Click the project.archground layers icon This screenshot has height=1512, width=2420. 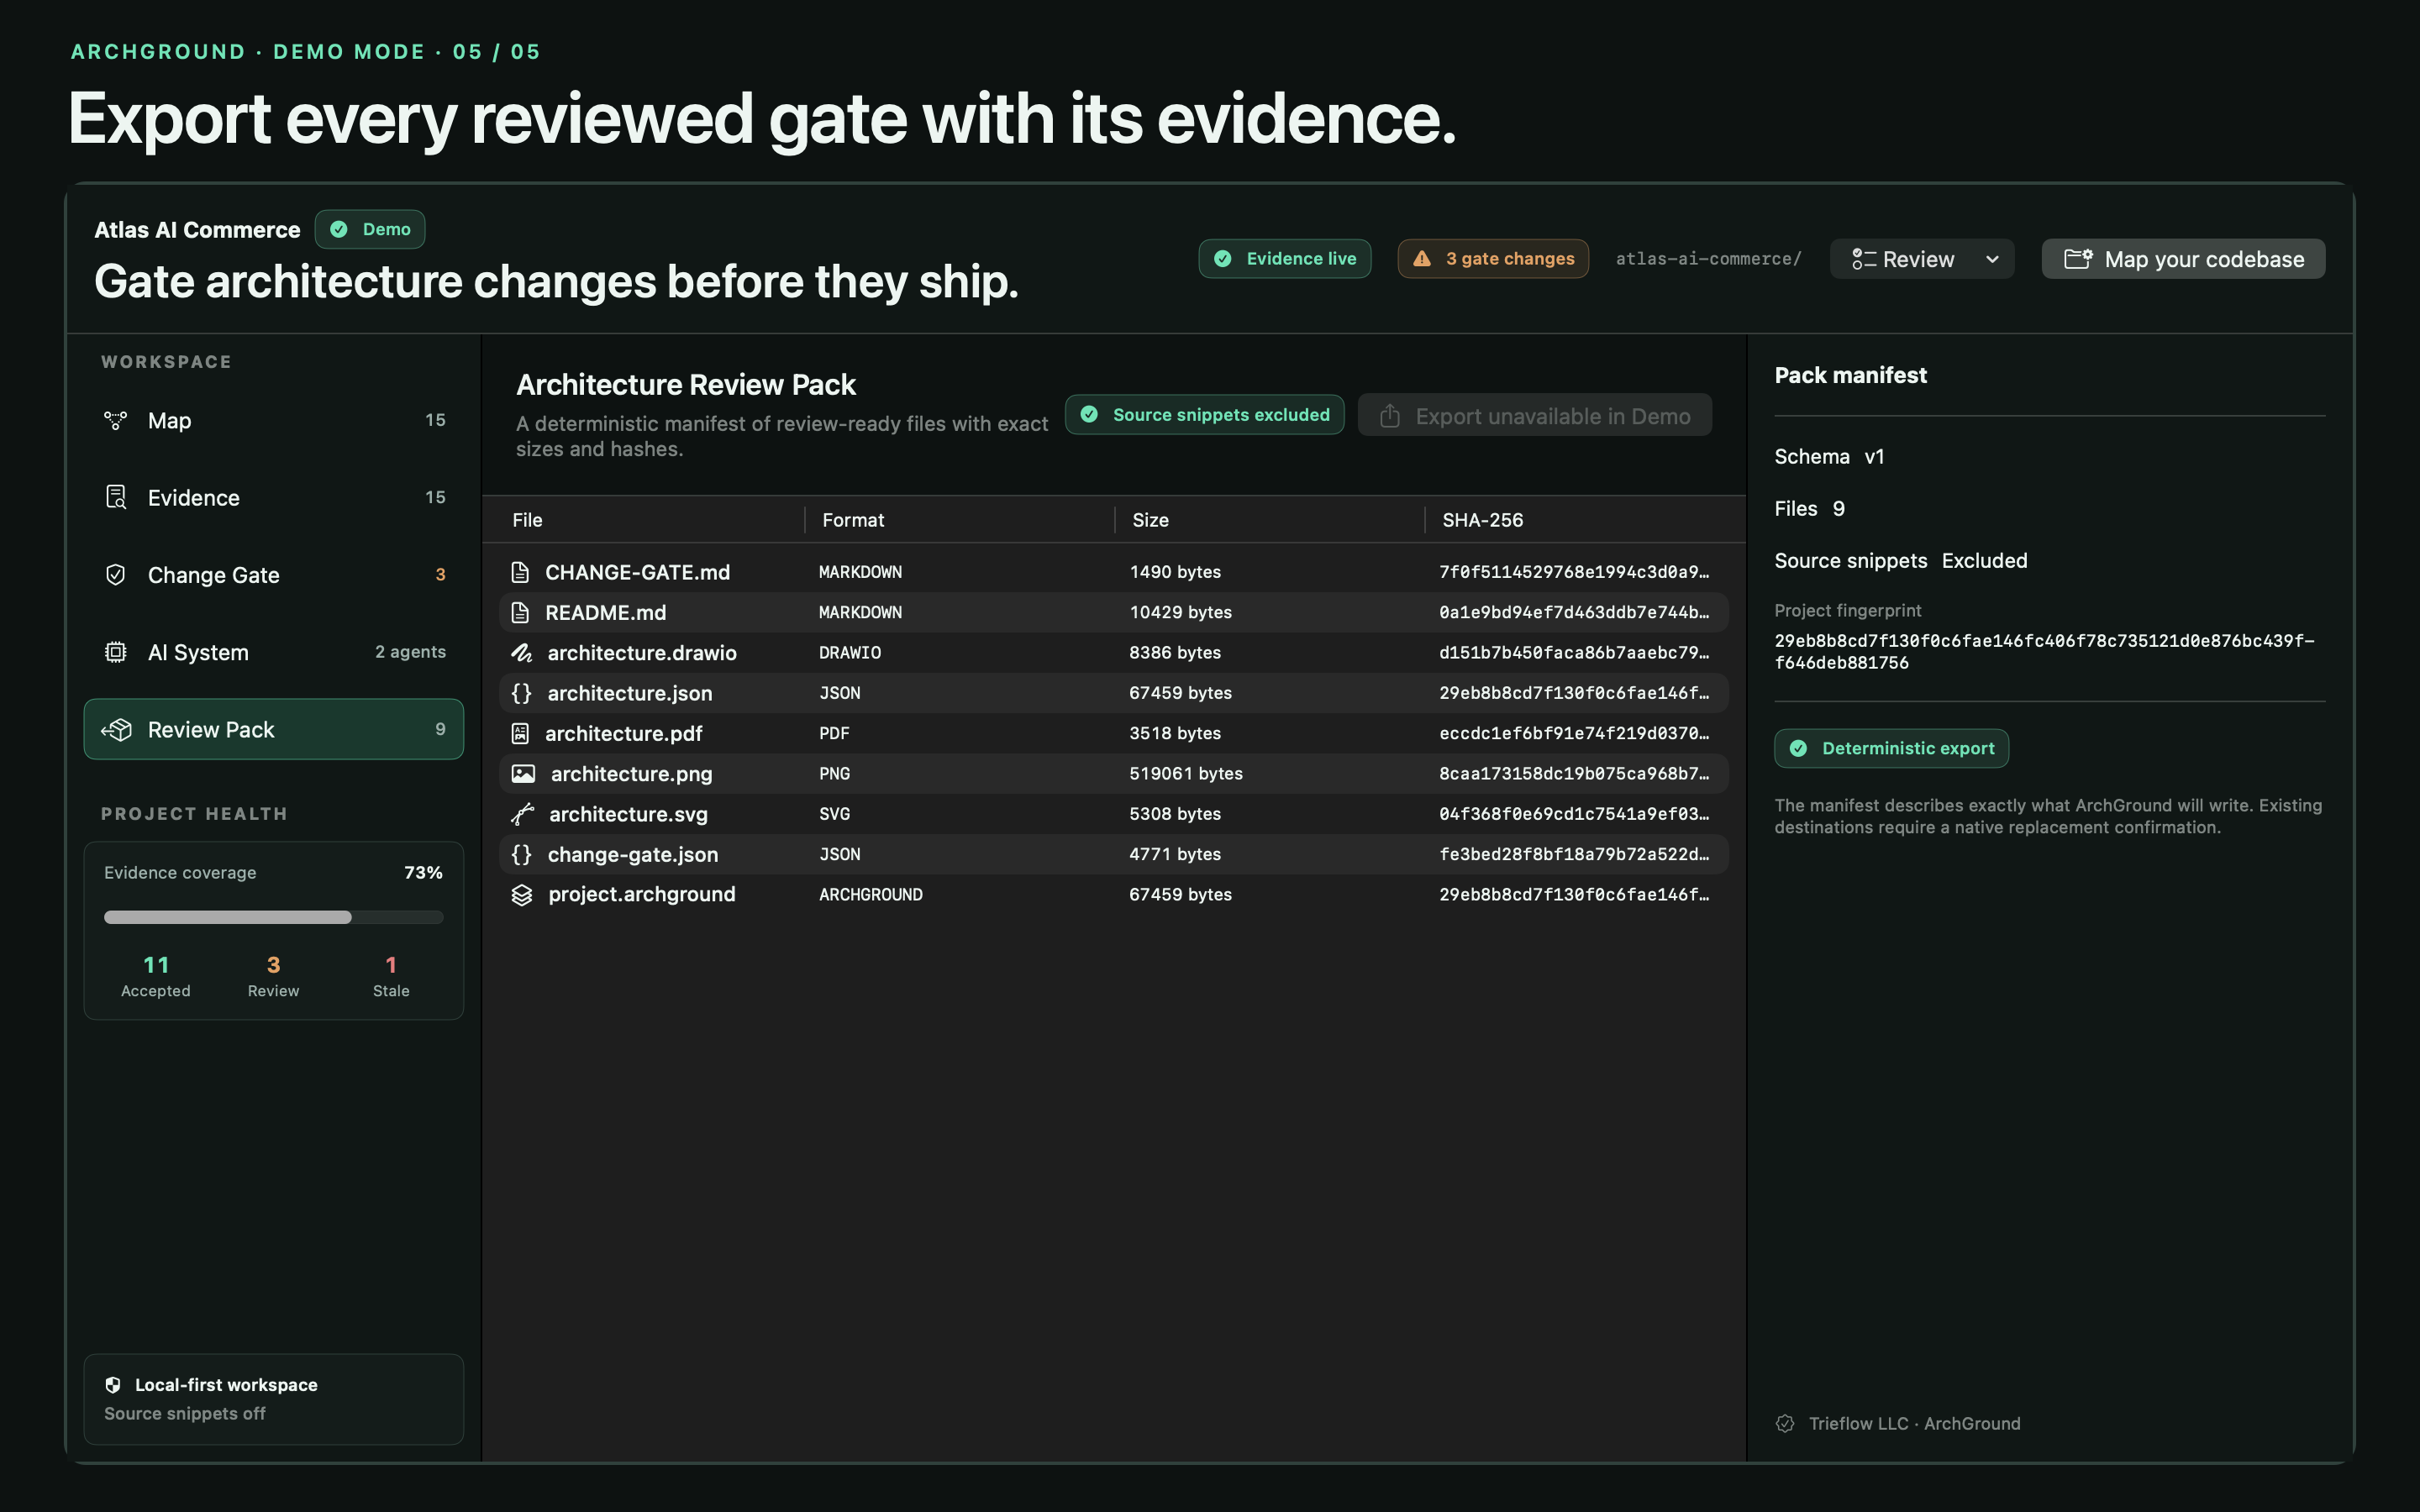point(522,895)
